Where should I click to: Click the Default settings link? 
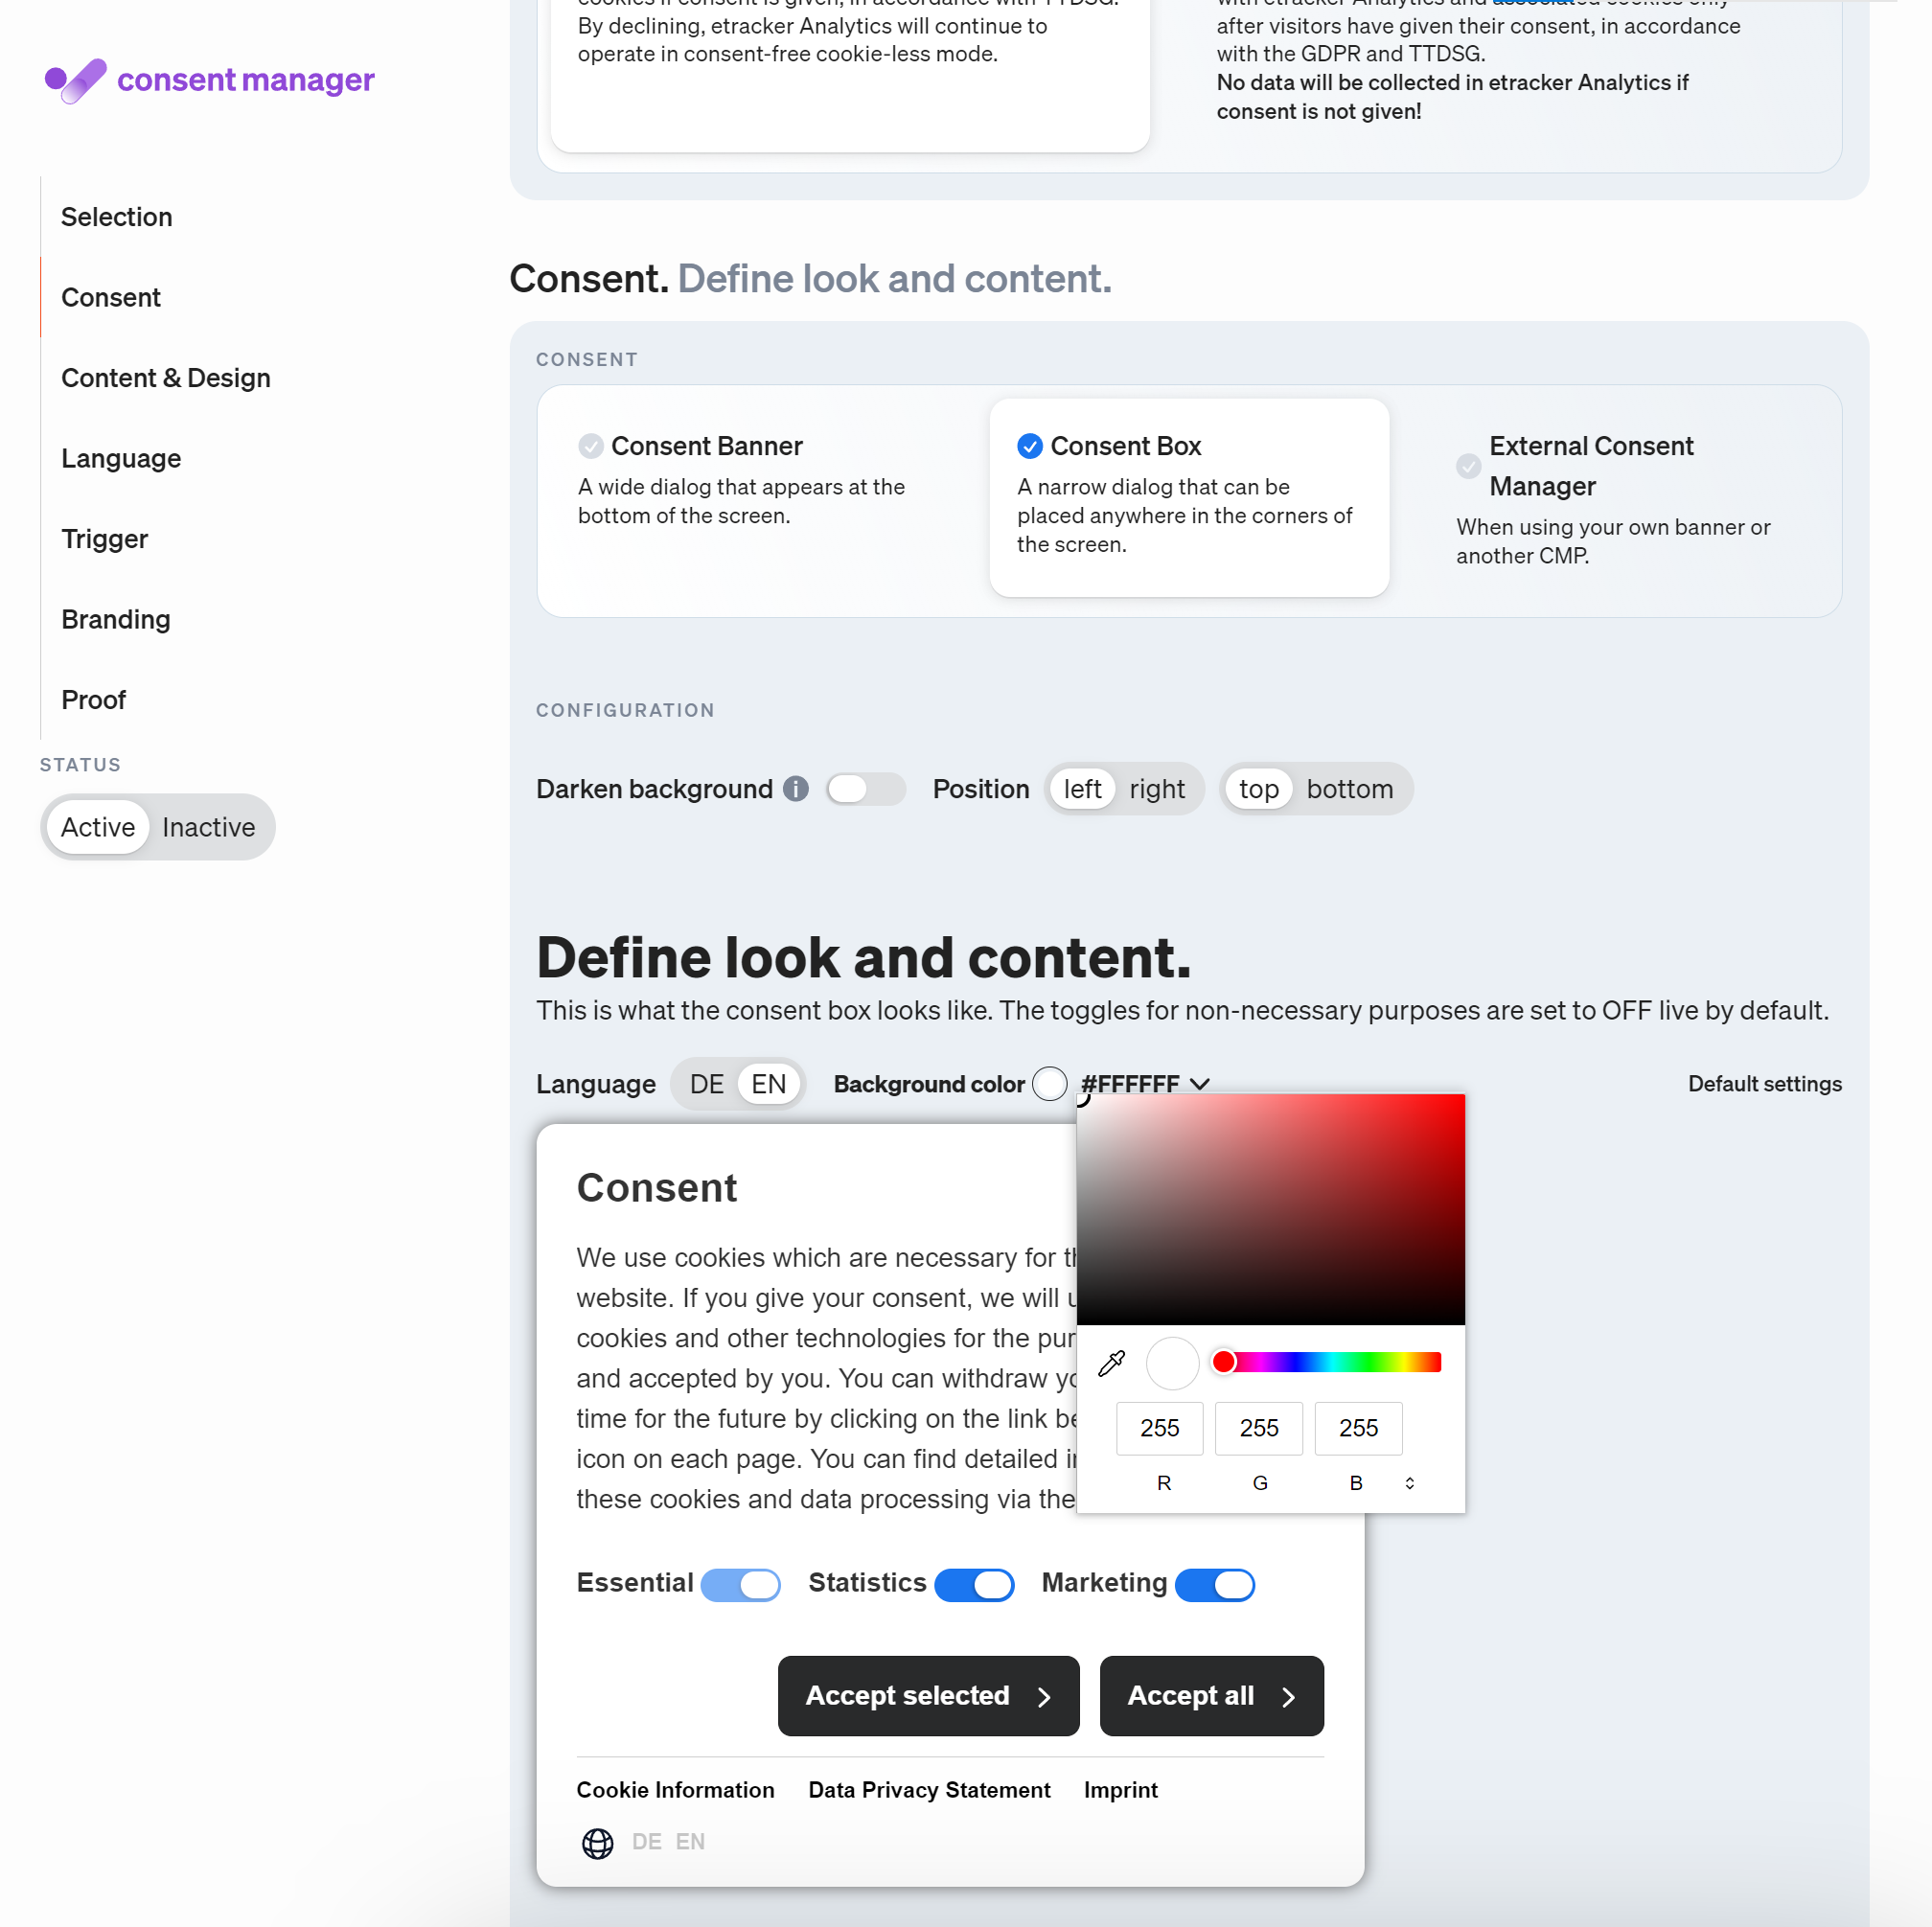(1762, 1084)
